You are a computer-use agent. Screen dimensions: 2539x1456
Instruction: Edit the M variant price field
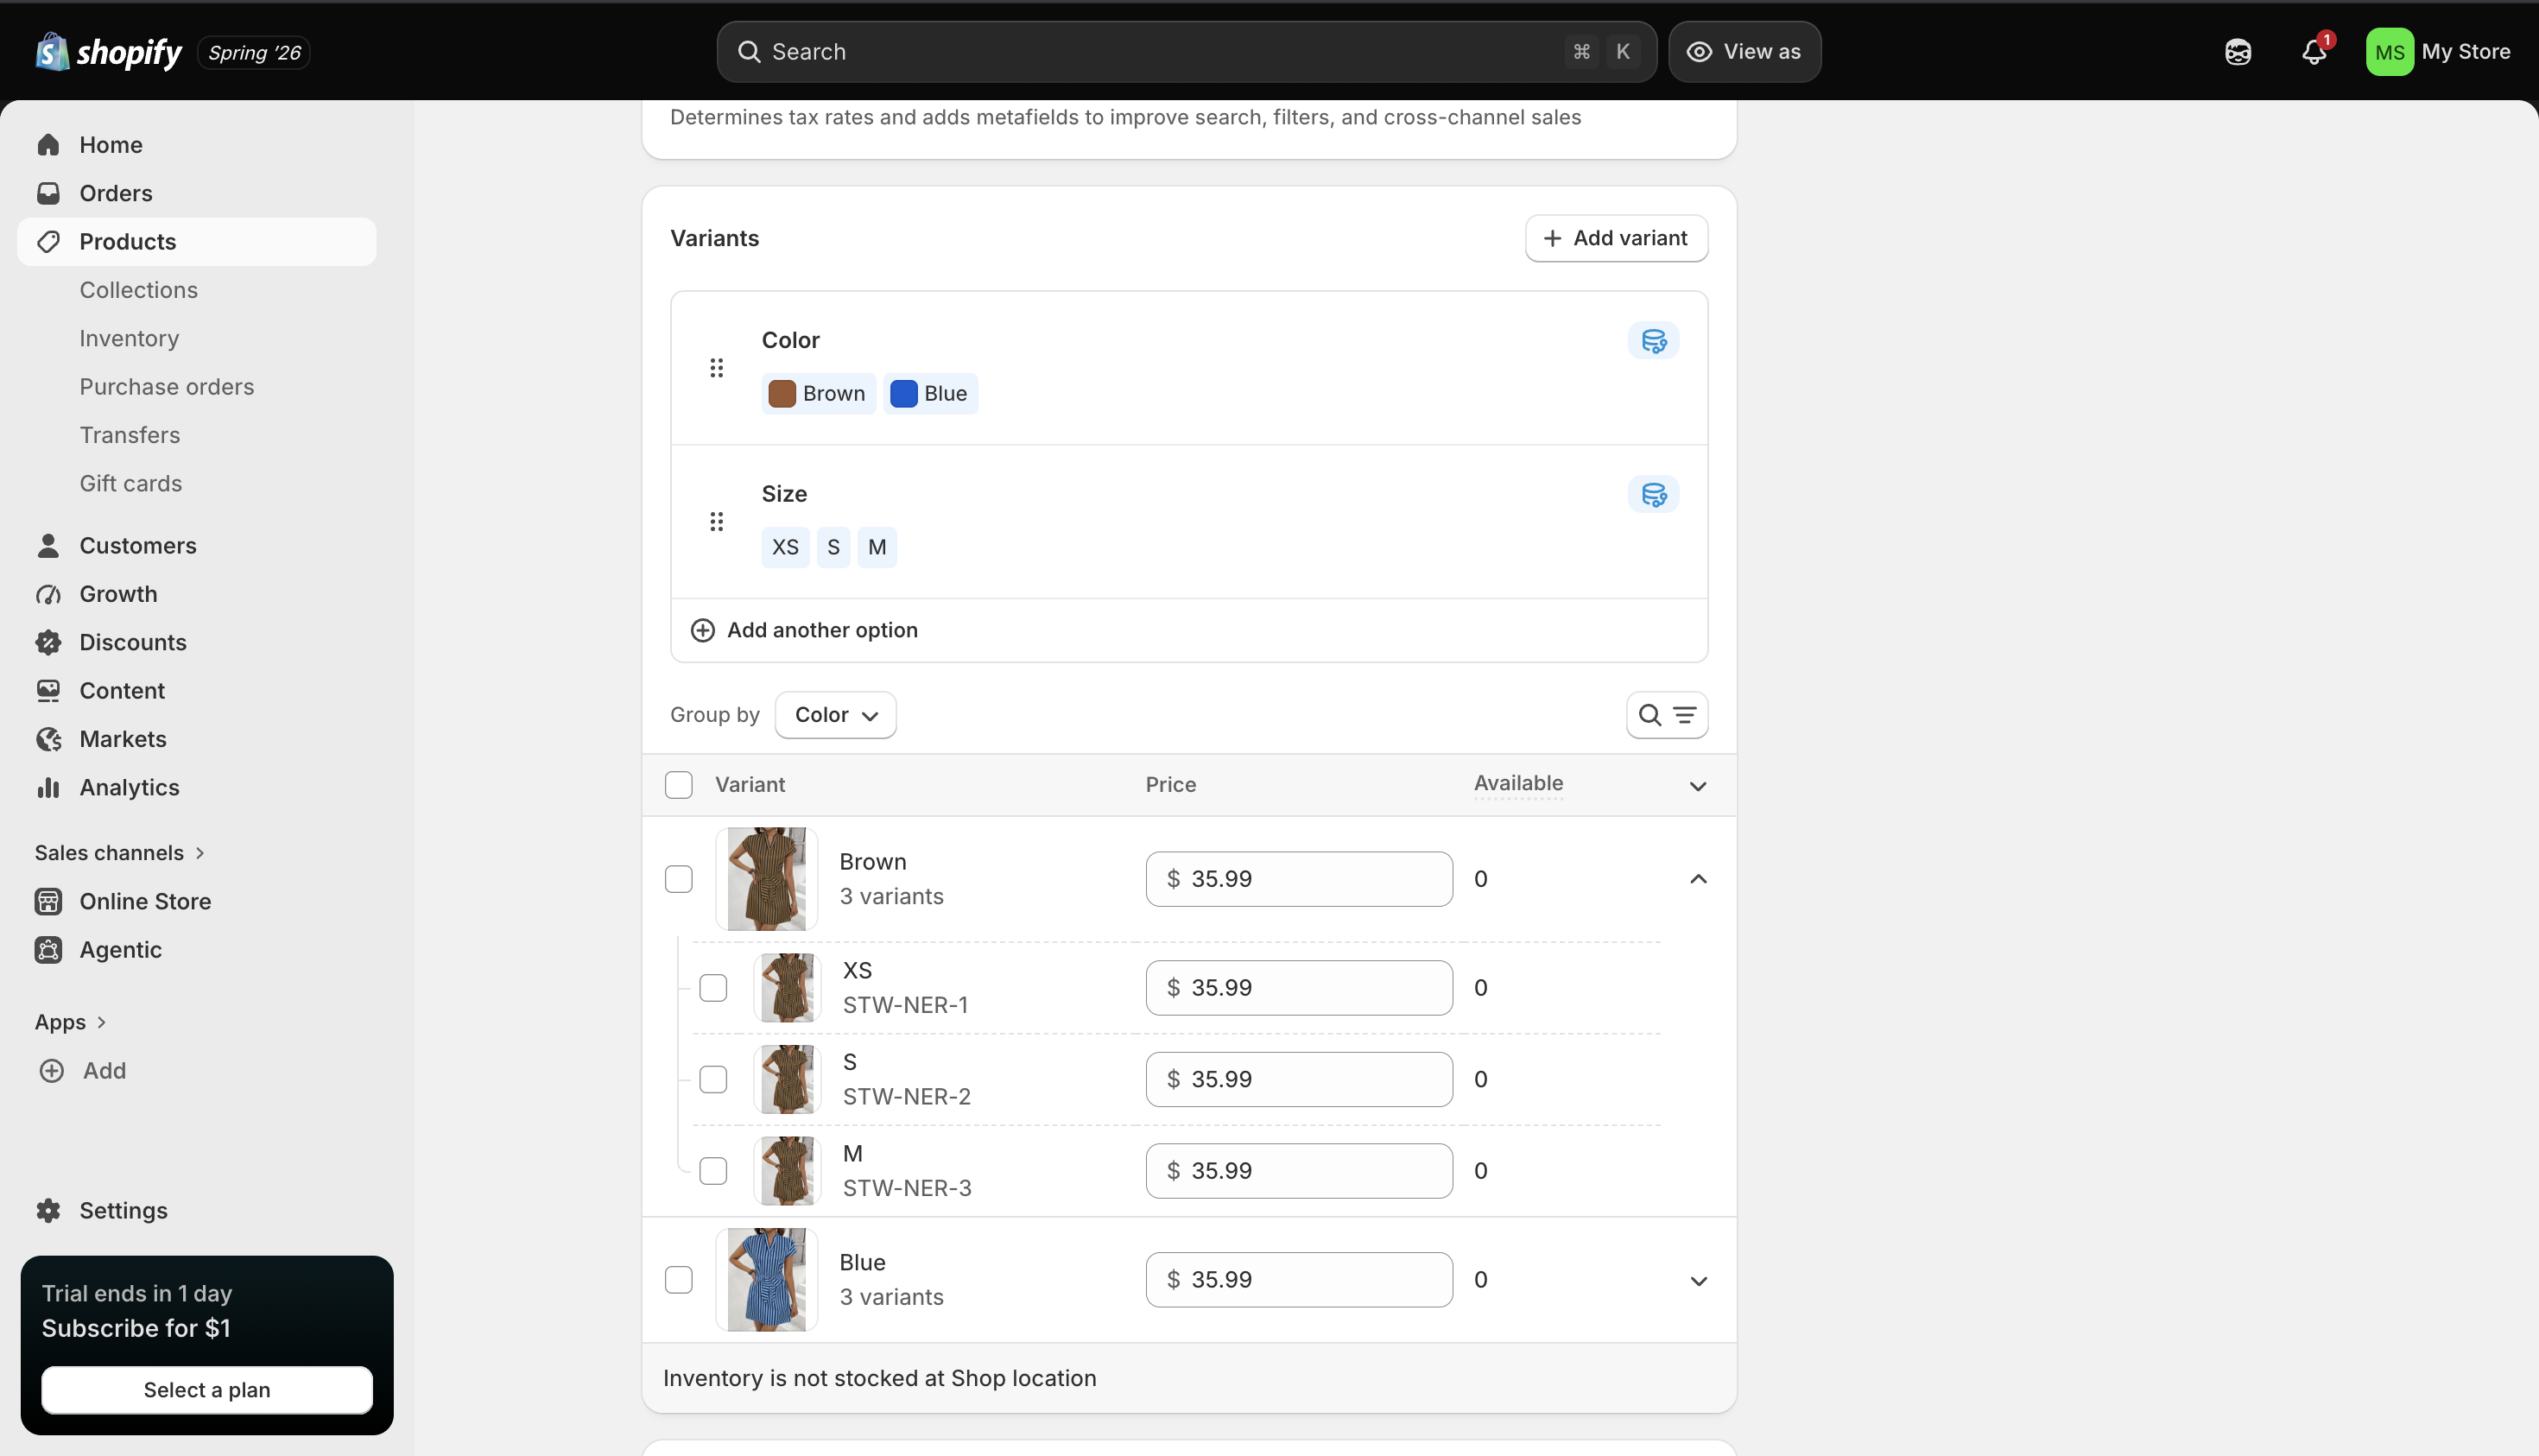pyautogui.click(x=1299, y=1172)
